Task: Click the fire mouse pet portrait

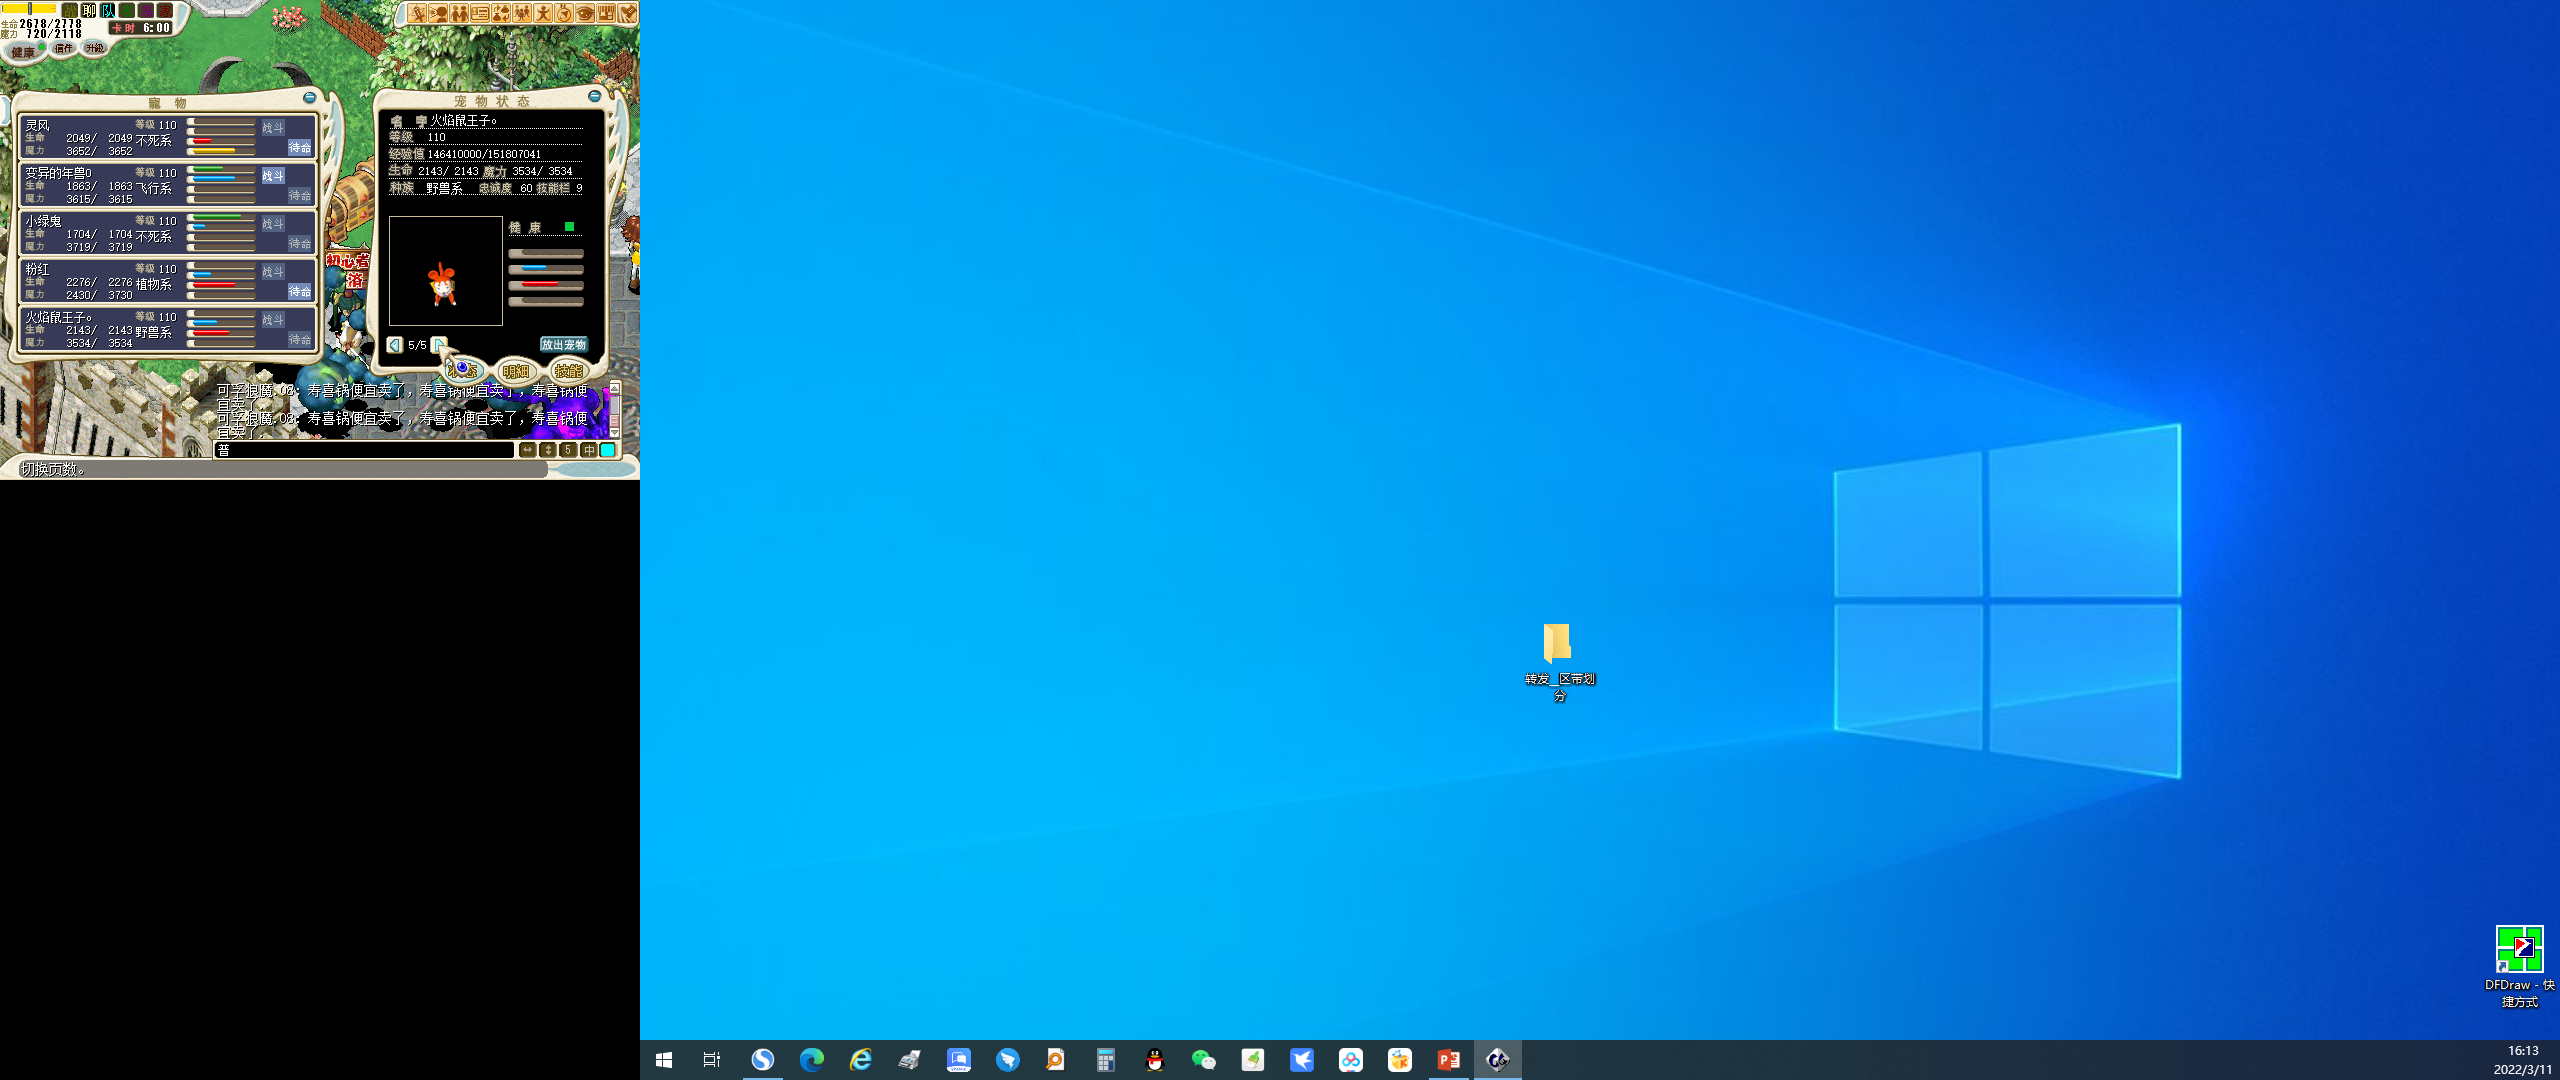Action: (x=445, y=271)
